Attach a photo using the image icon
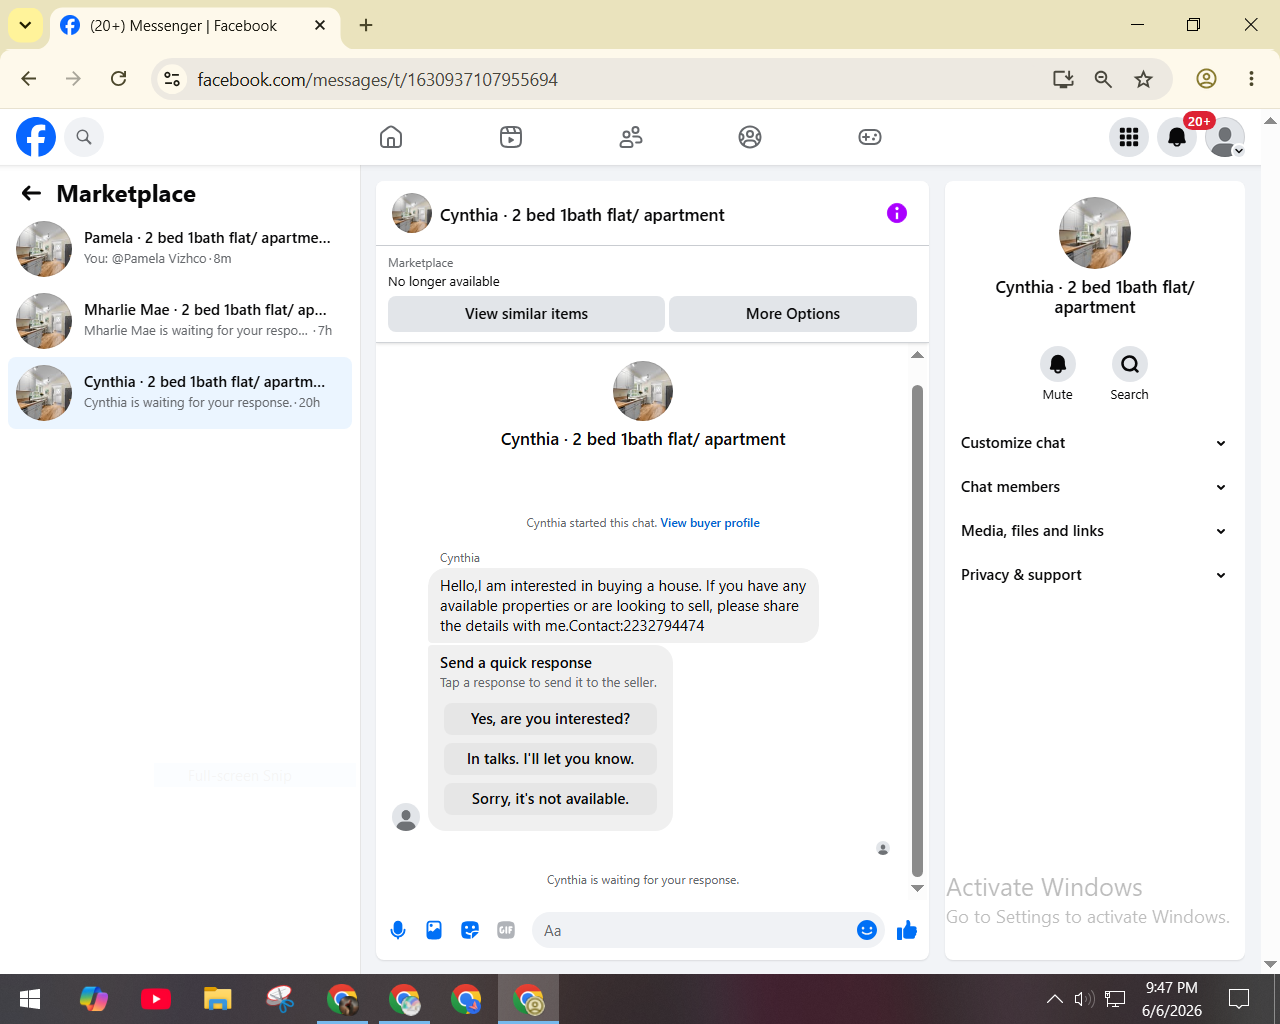This screenshot has height=1024, width=1280. pyautogui.click(x=434, y=930)
